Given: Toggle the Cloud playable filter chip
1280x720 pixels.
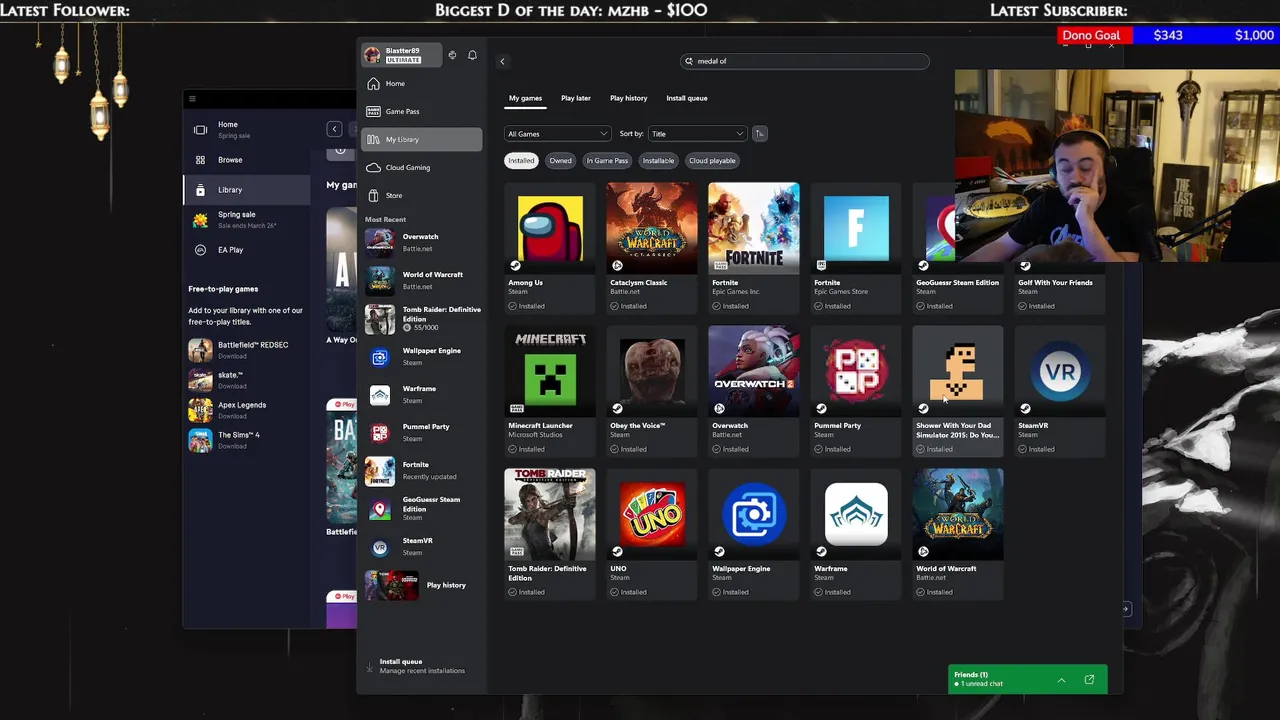Looking at the screenshot, I should pyautogui.click(x=712, y=161).
